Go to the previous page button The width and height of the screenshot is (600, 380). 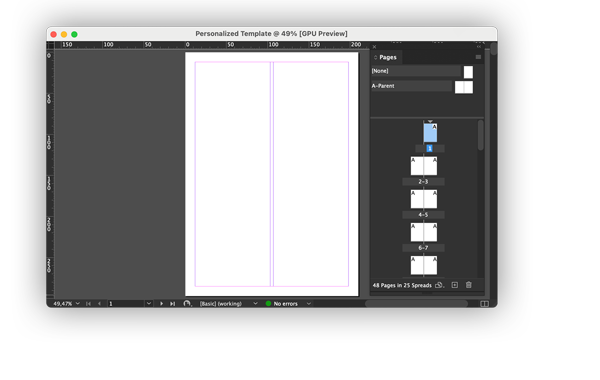[x=99, y=303]
